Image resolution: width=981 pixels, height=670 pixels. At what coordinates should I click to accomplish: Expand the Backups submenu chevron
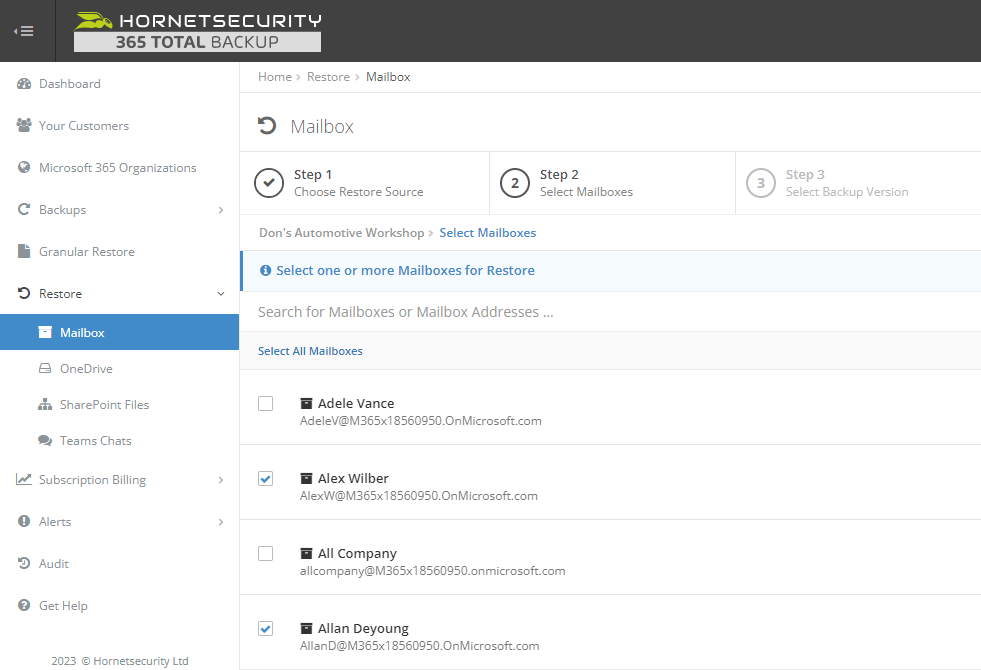point(221,210)
